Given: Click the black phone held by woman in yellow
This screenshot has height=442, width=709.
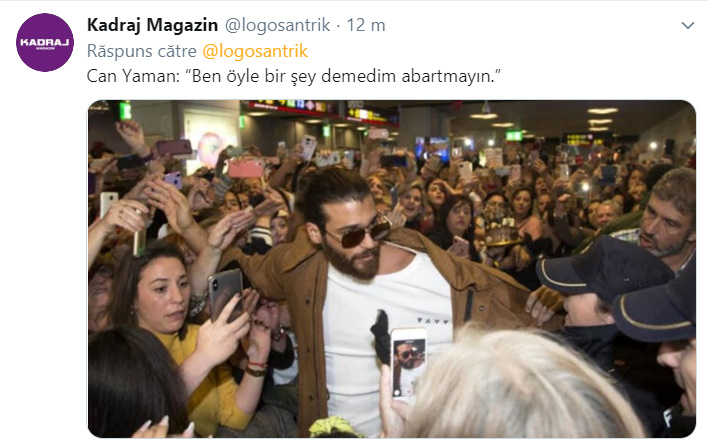Looking at the screenshot, I should pos(225,295).
